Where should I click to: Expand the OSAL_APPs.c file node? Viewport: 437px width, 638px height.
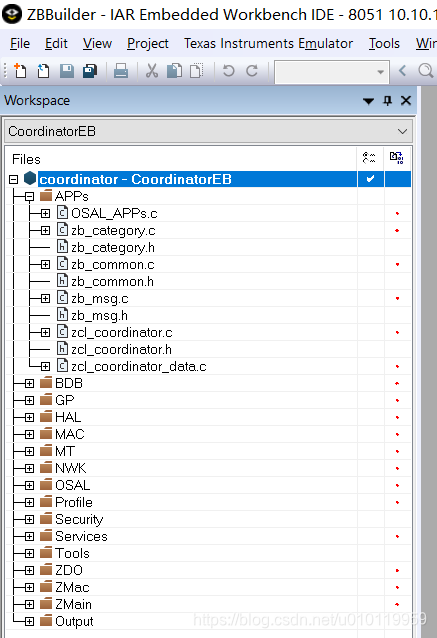46,214
